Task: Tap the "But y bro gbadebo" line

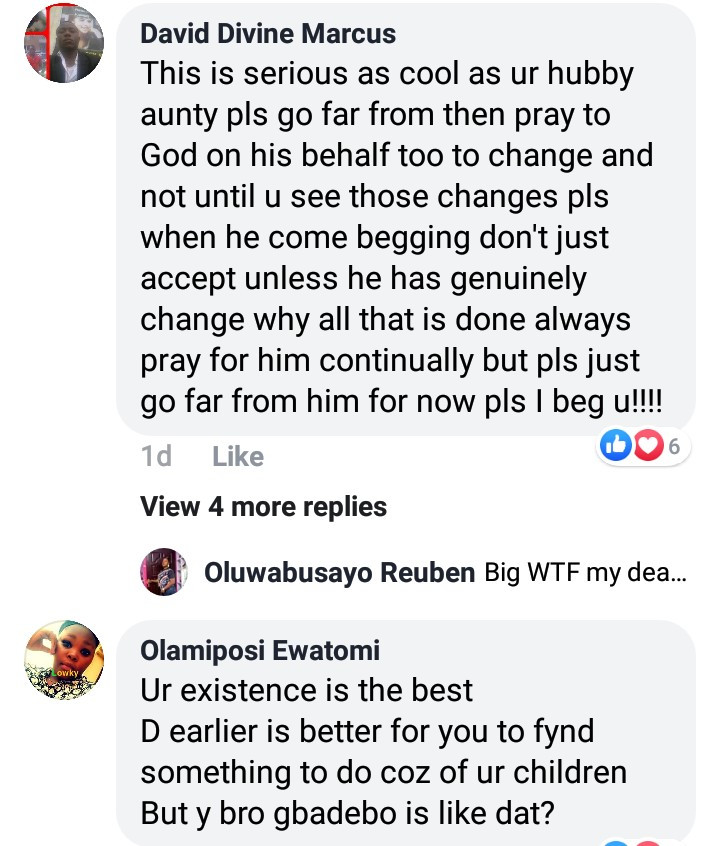Action: (348, 812)
